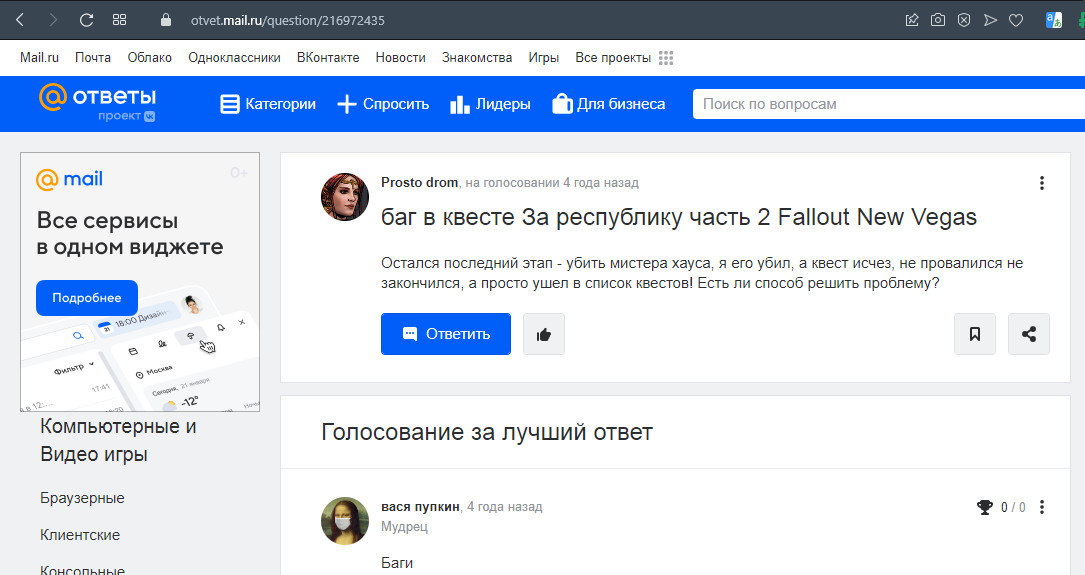Viewport: 1085px width, 575px height.
Task: Open Одноклассники link
Action: [x=235, y=57]
